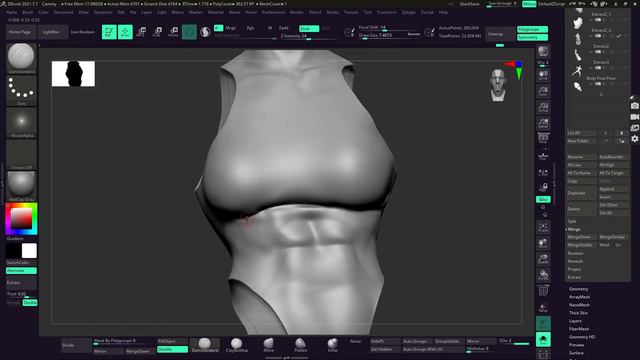Click the camera snapshot icon at far right

pyautogui.click(x=634, y=106)
